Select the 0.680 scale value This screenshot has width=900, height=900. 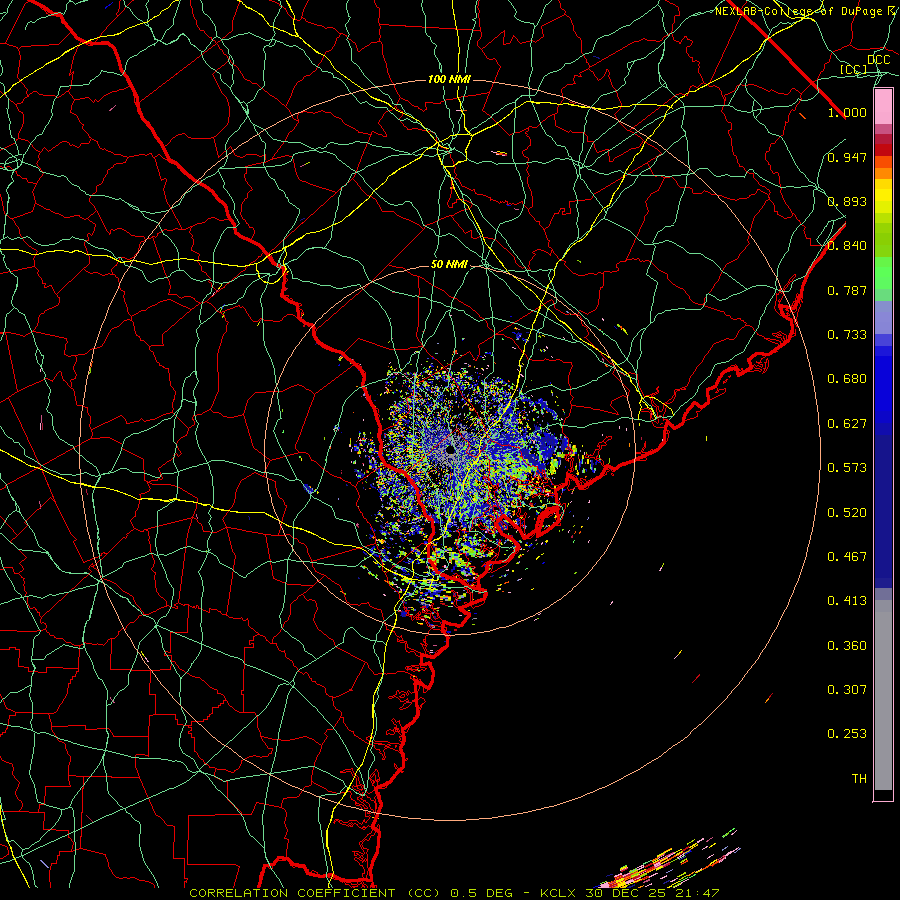(x=847, y=379)
